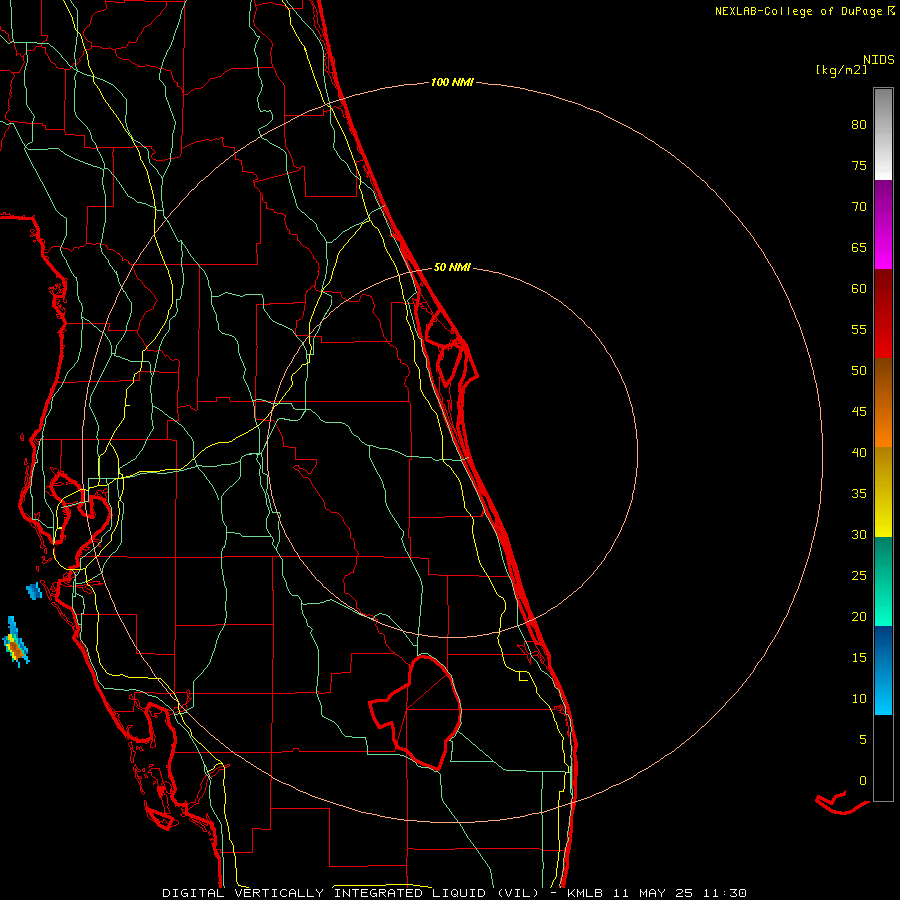Click the NIDS label above the color scale
Image resolution: width=900 pixels, height=900 pixels.
[x=879, y=60]
